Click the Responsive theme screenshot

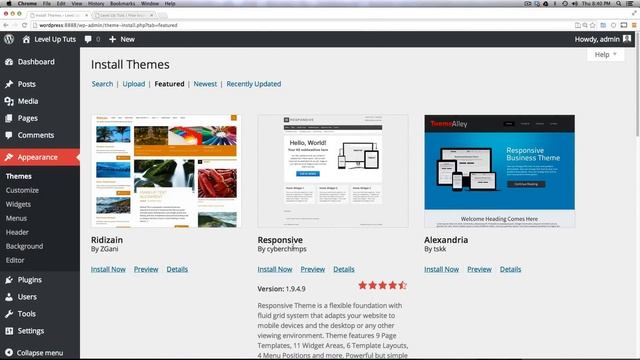[333, 171]
